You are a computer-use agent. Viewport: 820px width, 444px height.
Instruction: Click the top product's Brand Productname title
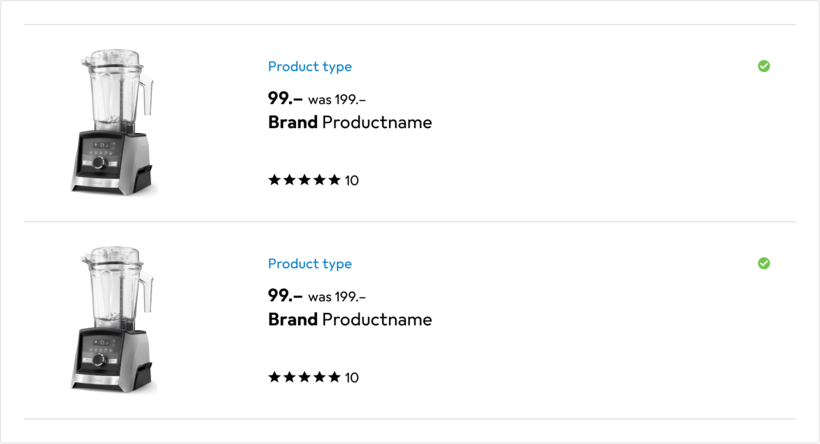click(x=350, y=123)
